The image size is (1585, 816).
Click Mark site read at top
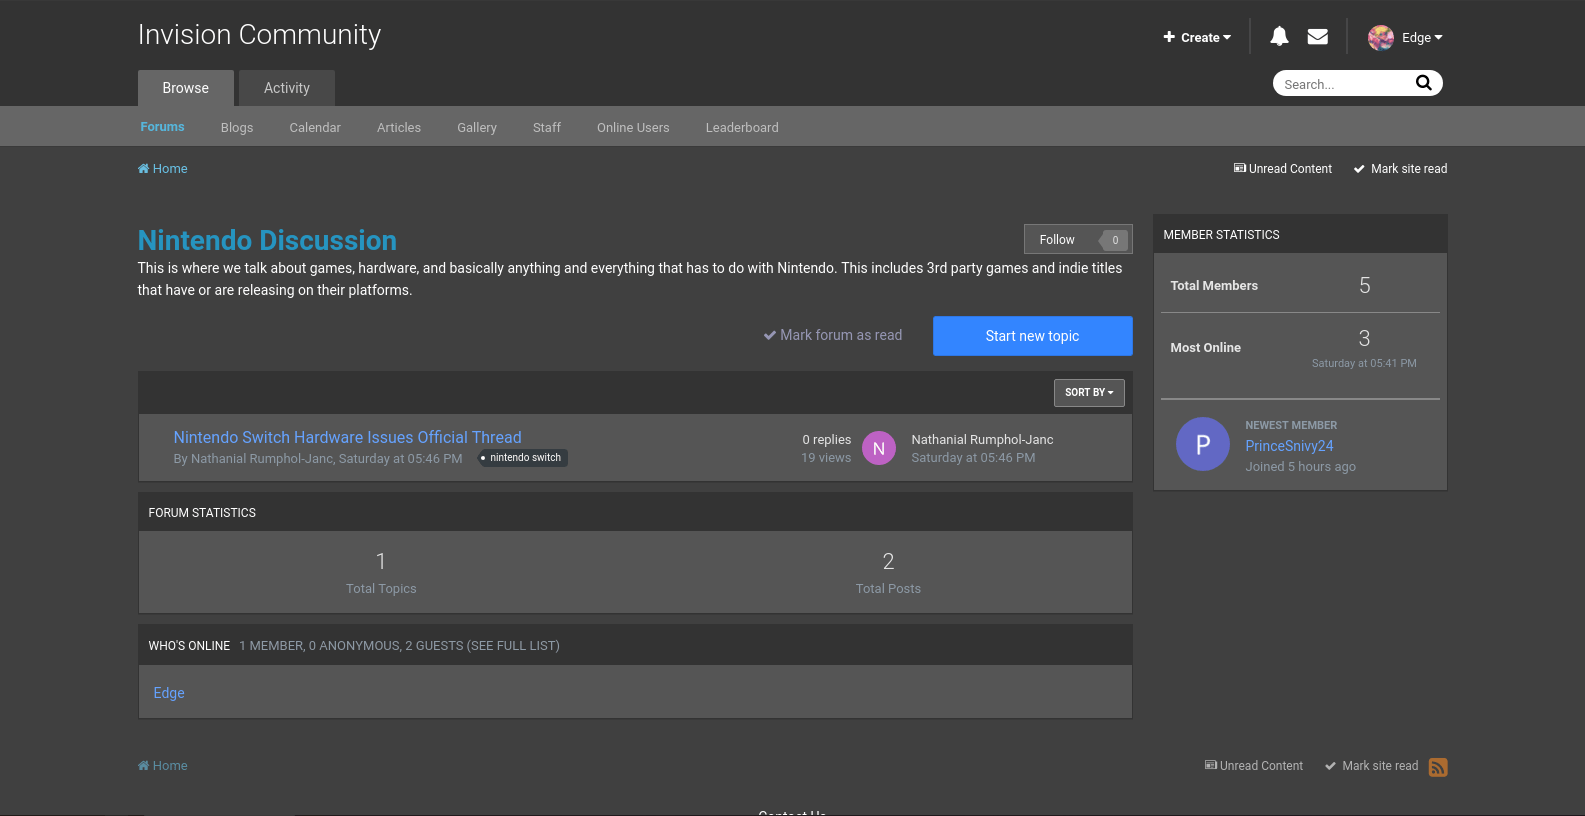[1400, 169]
